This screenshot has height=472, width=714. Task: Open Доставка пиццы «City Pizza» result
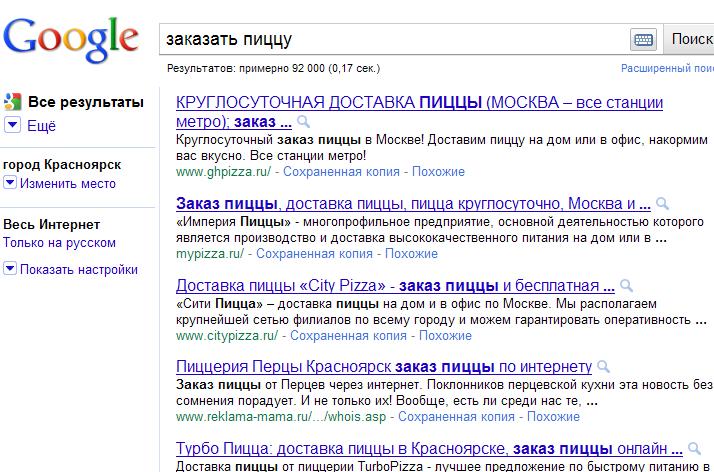395,285
